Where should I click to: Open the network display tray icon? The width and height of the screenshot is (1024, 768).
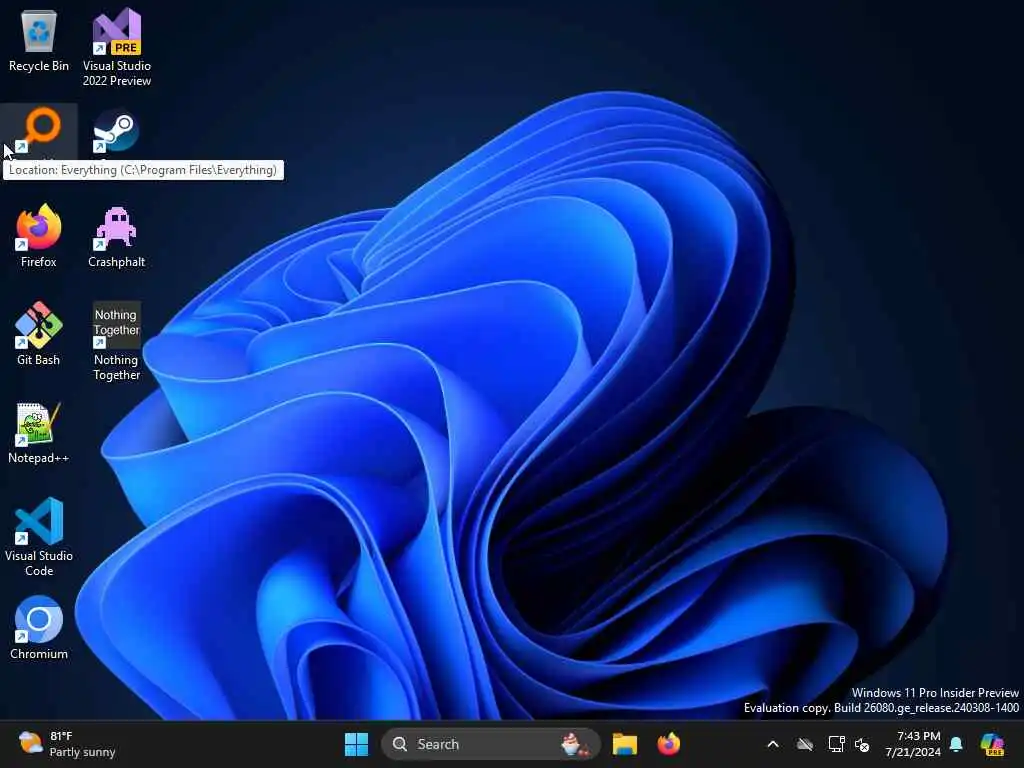point(837,744)
